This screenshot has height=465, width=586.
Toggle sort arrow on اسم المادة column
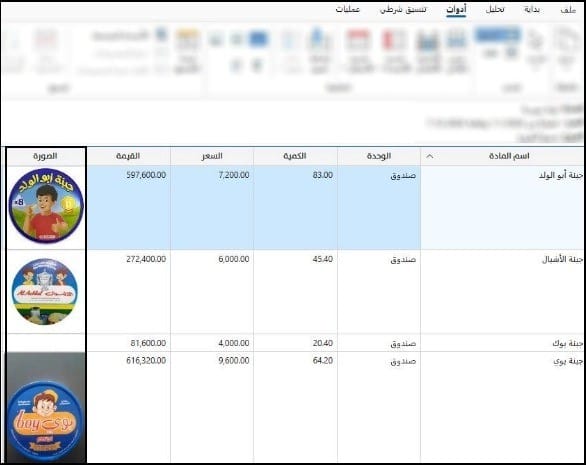(x=430, y=156)
